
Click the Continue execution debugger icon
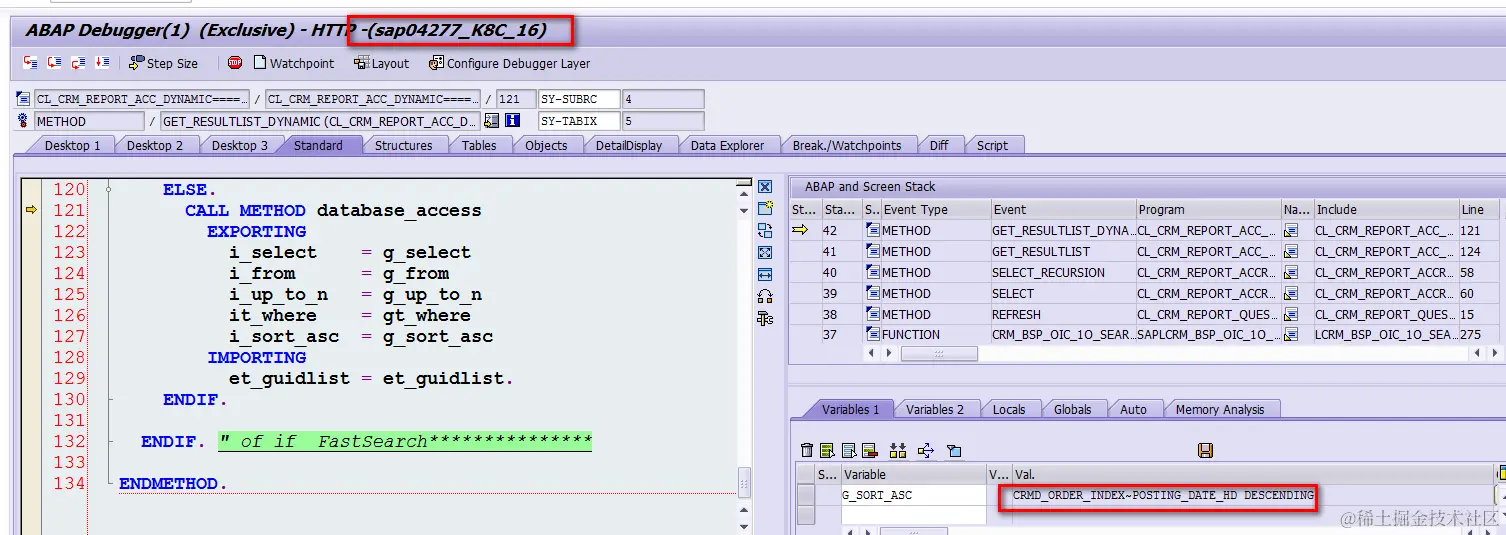click(102, 63)
